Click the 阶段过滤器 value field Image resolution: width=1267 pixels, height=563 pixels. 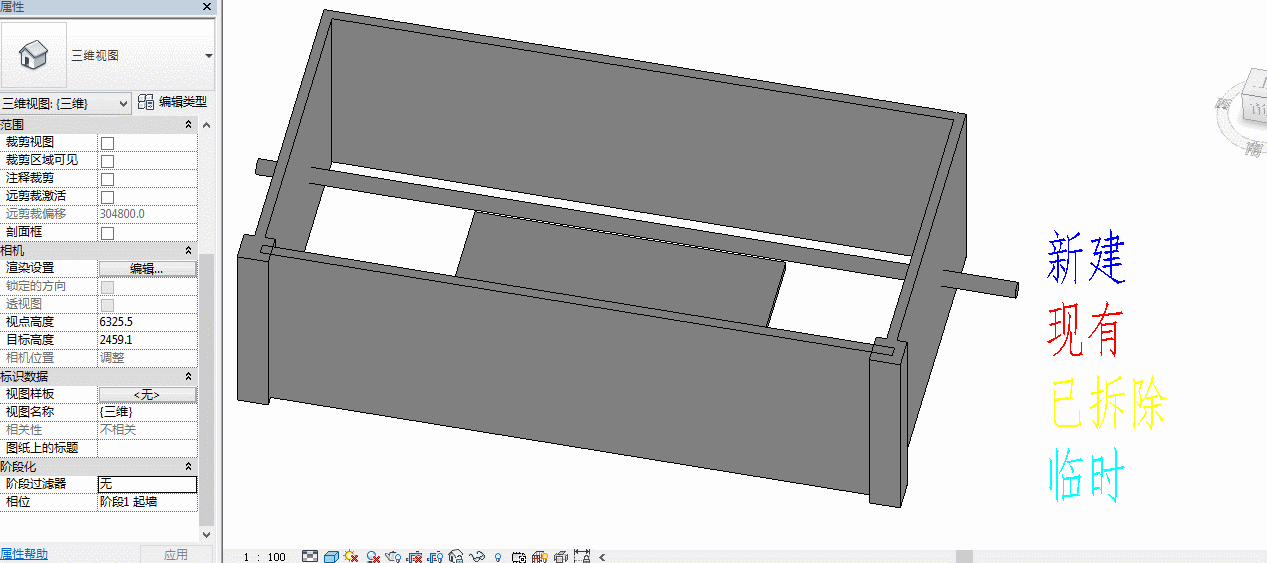coord(147,484)
